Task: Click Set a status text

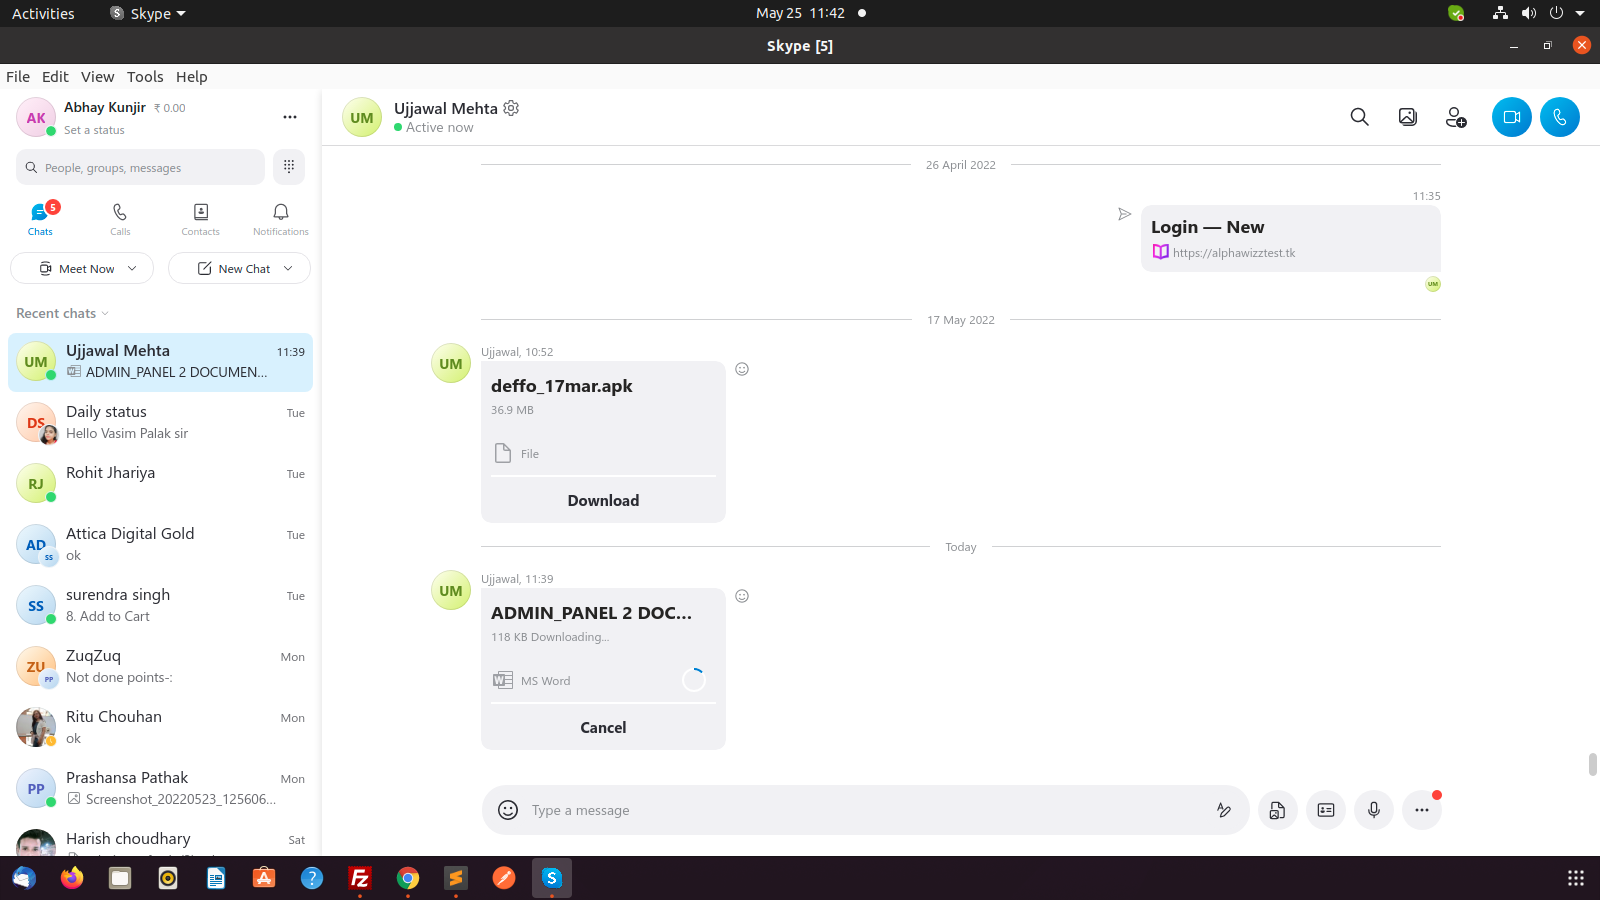Action: 94,130
